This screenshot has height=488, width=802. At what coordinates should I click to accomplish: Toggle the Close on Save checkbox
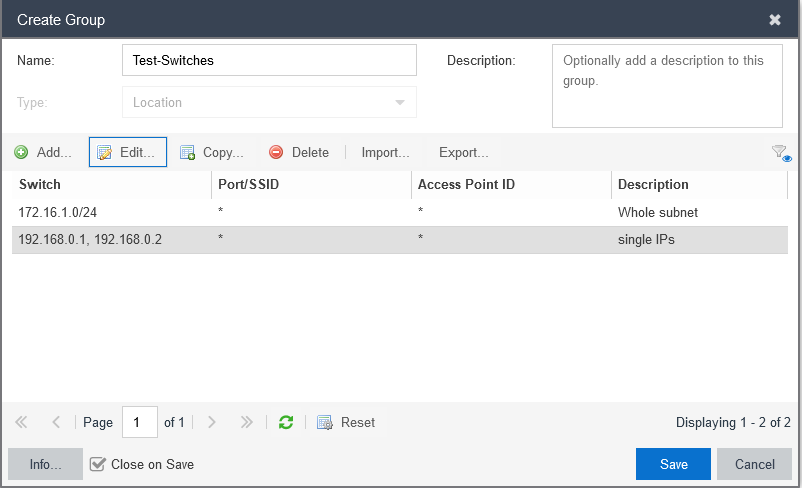[97, 464]
